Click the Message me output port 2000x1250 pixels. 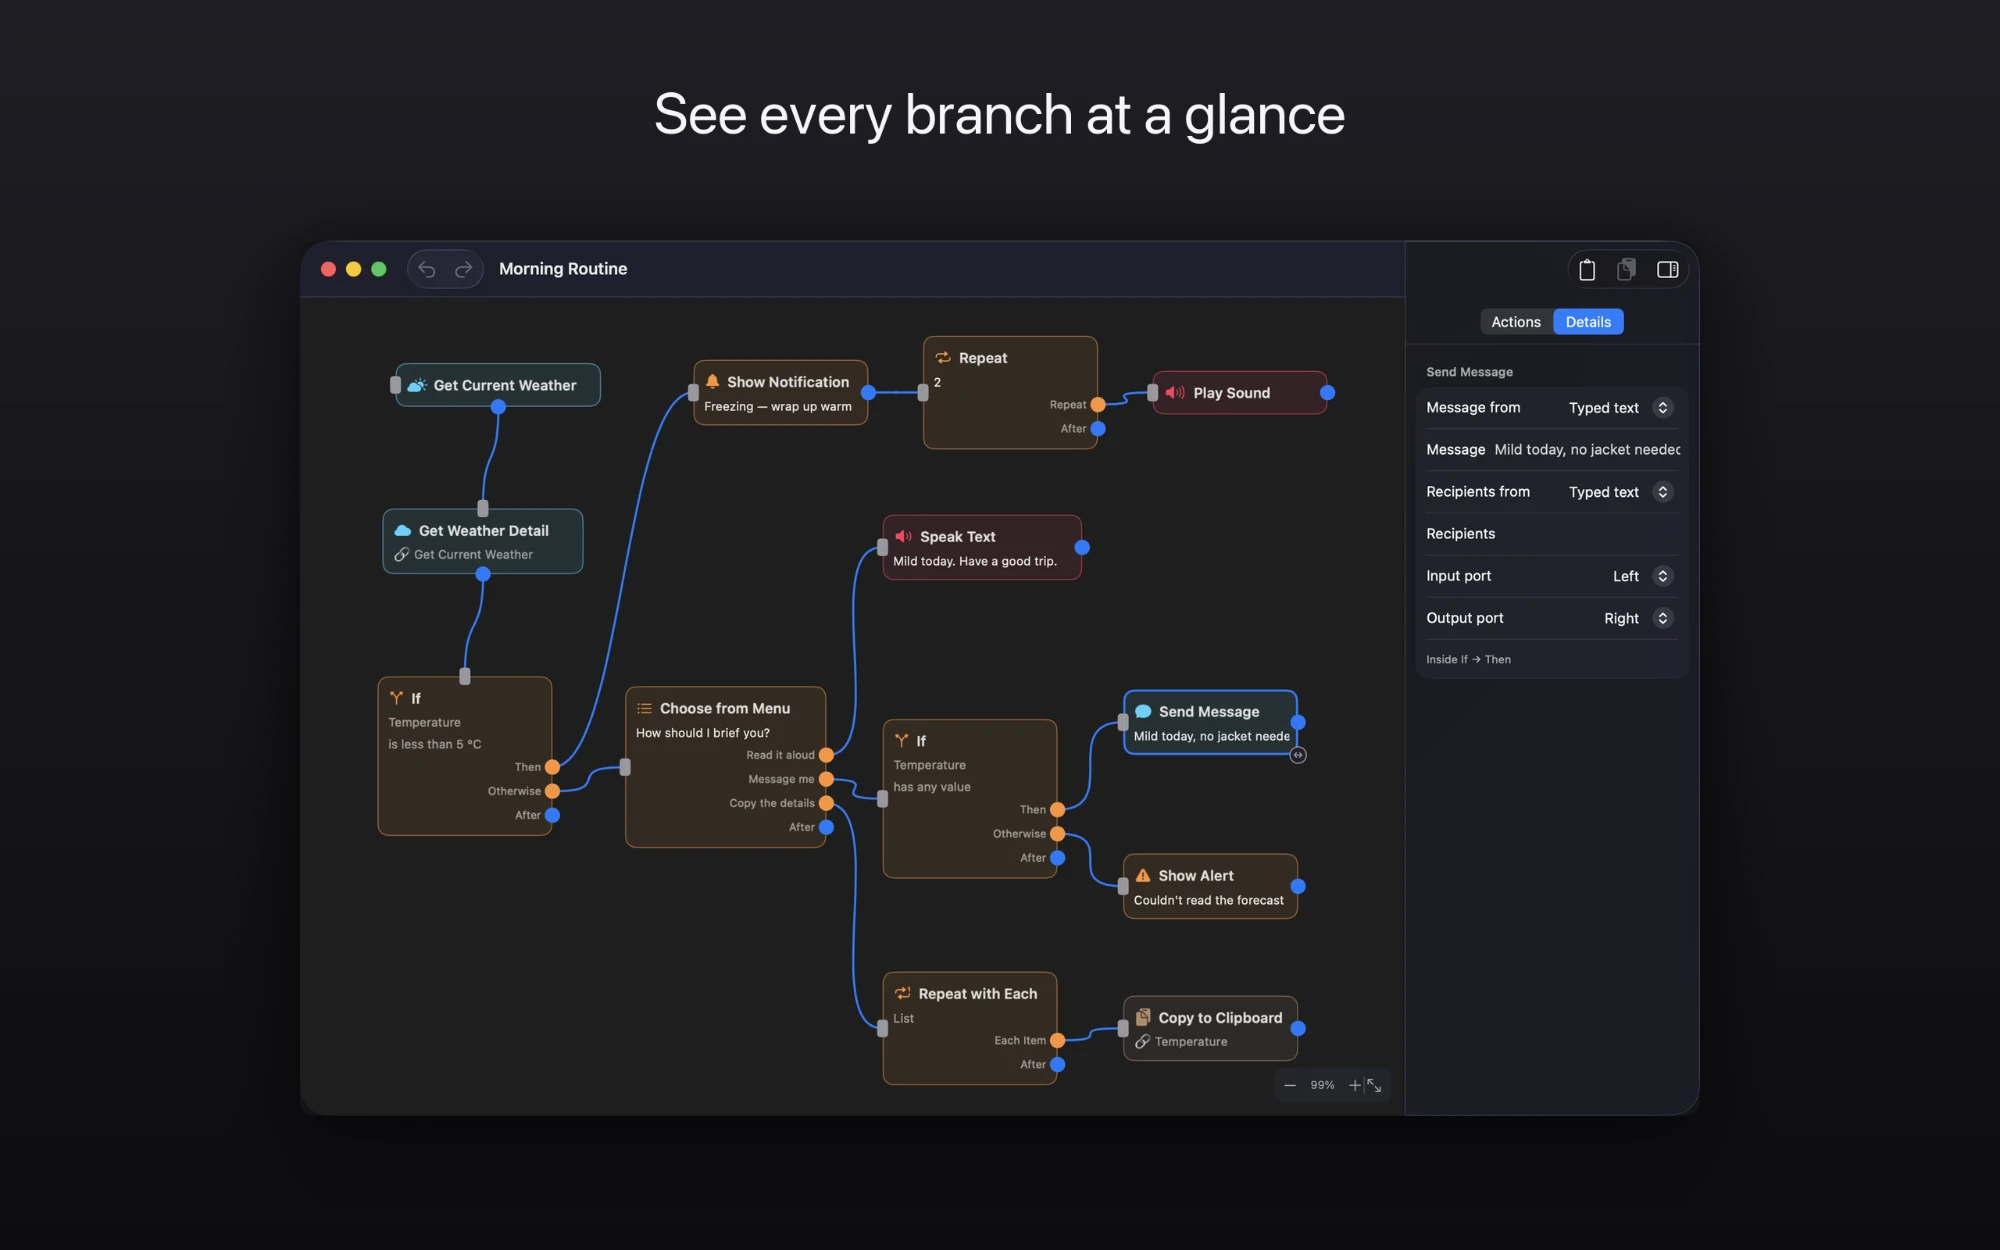point(826,779)
